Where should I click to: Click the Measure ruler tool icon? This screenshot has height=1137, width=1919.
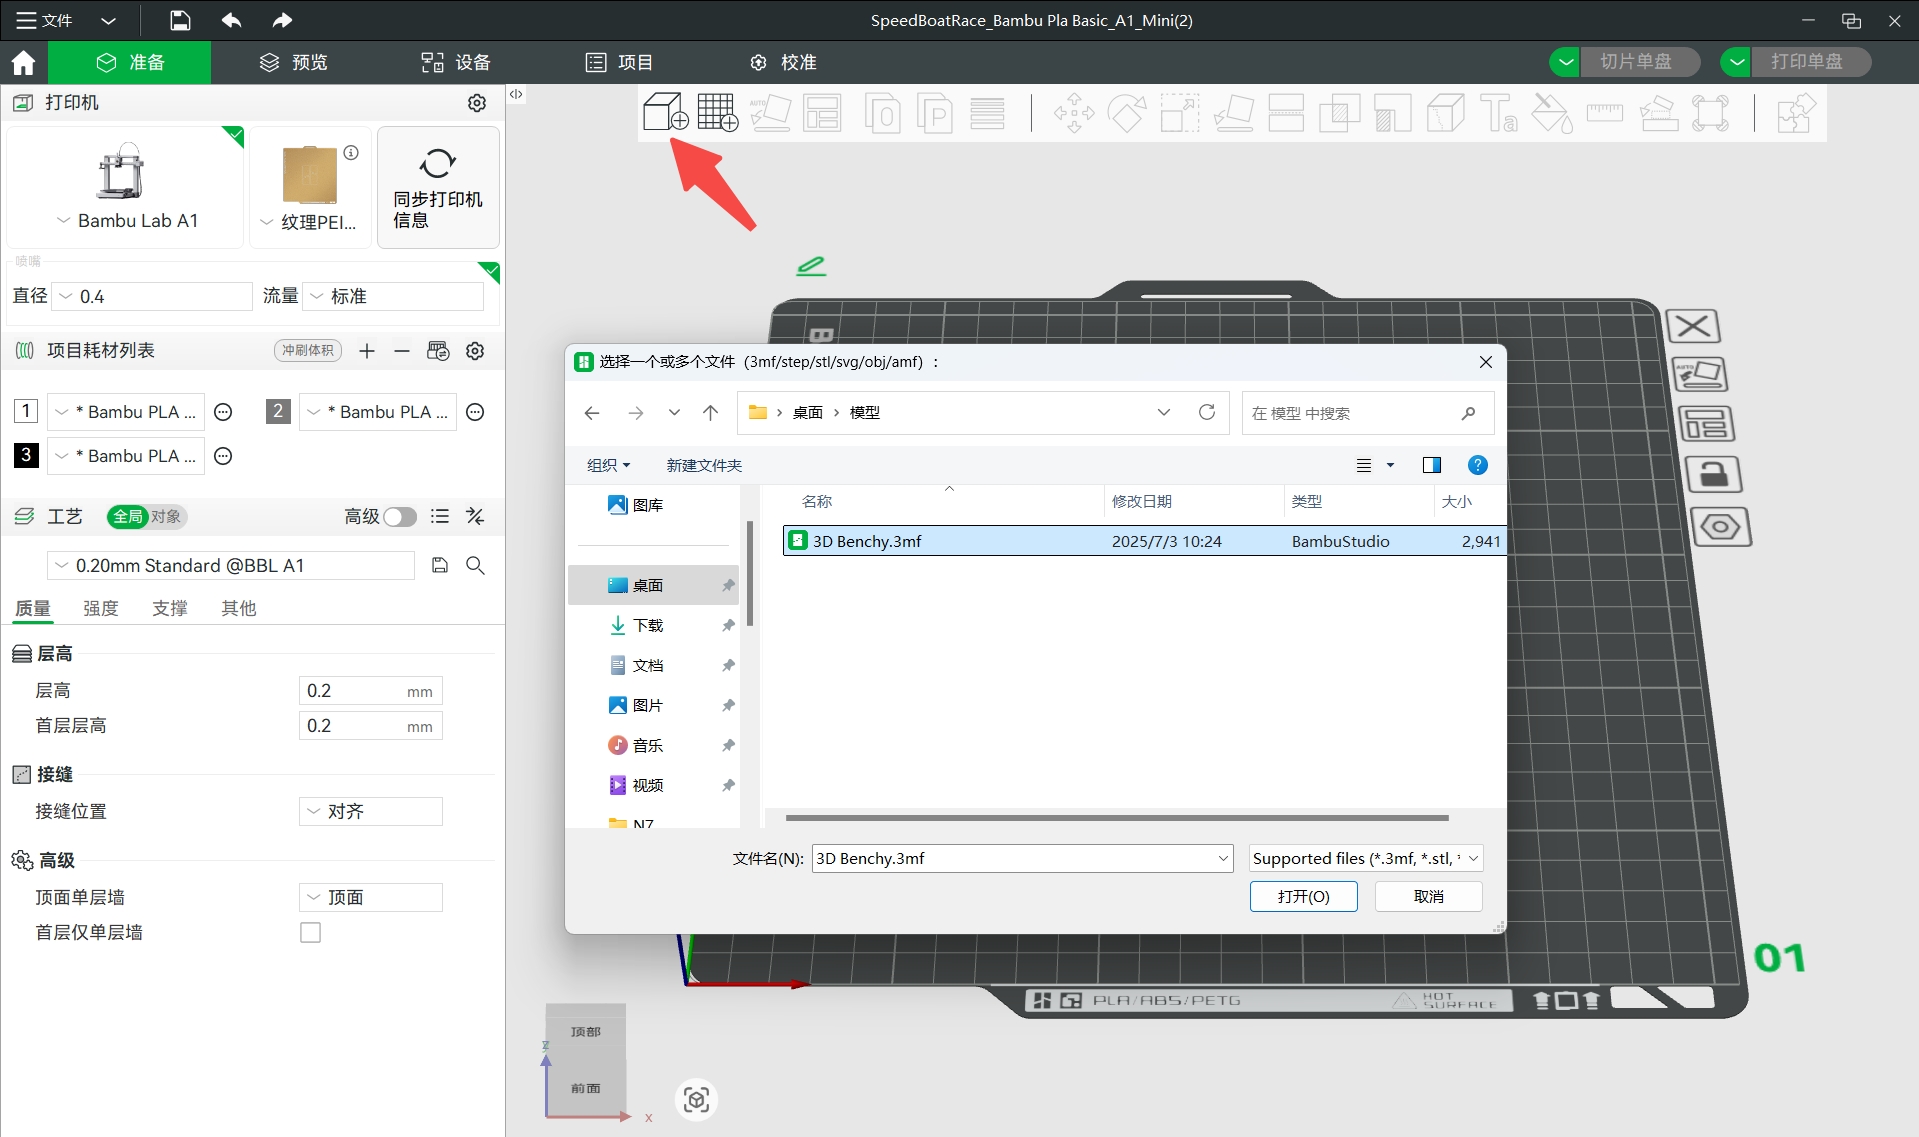pos(1605,112)
